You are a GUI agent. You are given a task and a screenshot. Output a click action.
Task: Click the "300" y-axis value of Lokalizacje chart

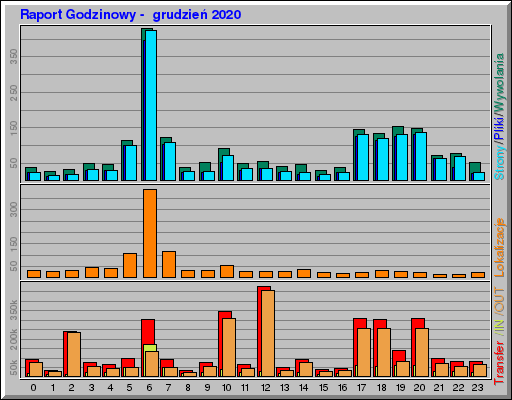coord(14,209)
